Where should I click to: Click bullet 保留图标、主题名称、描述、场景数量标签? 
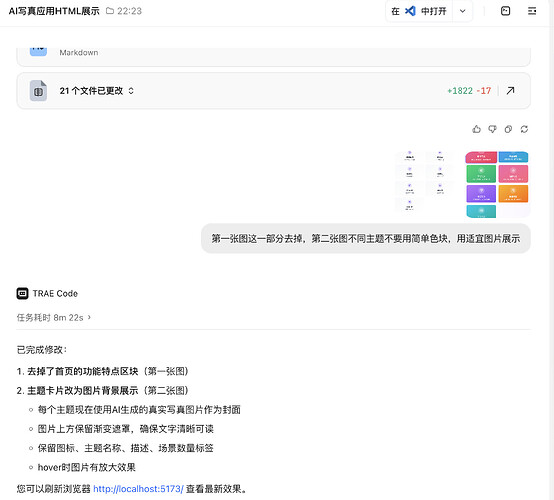tap(126, 448)
